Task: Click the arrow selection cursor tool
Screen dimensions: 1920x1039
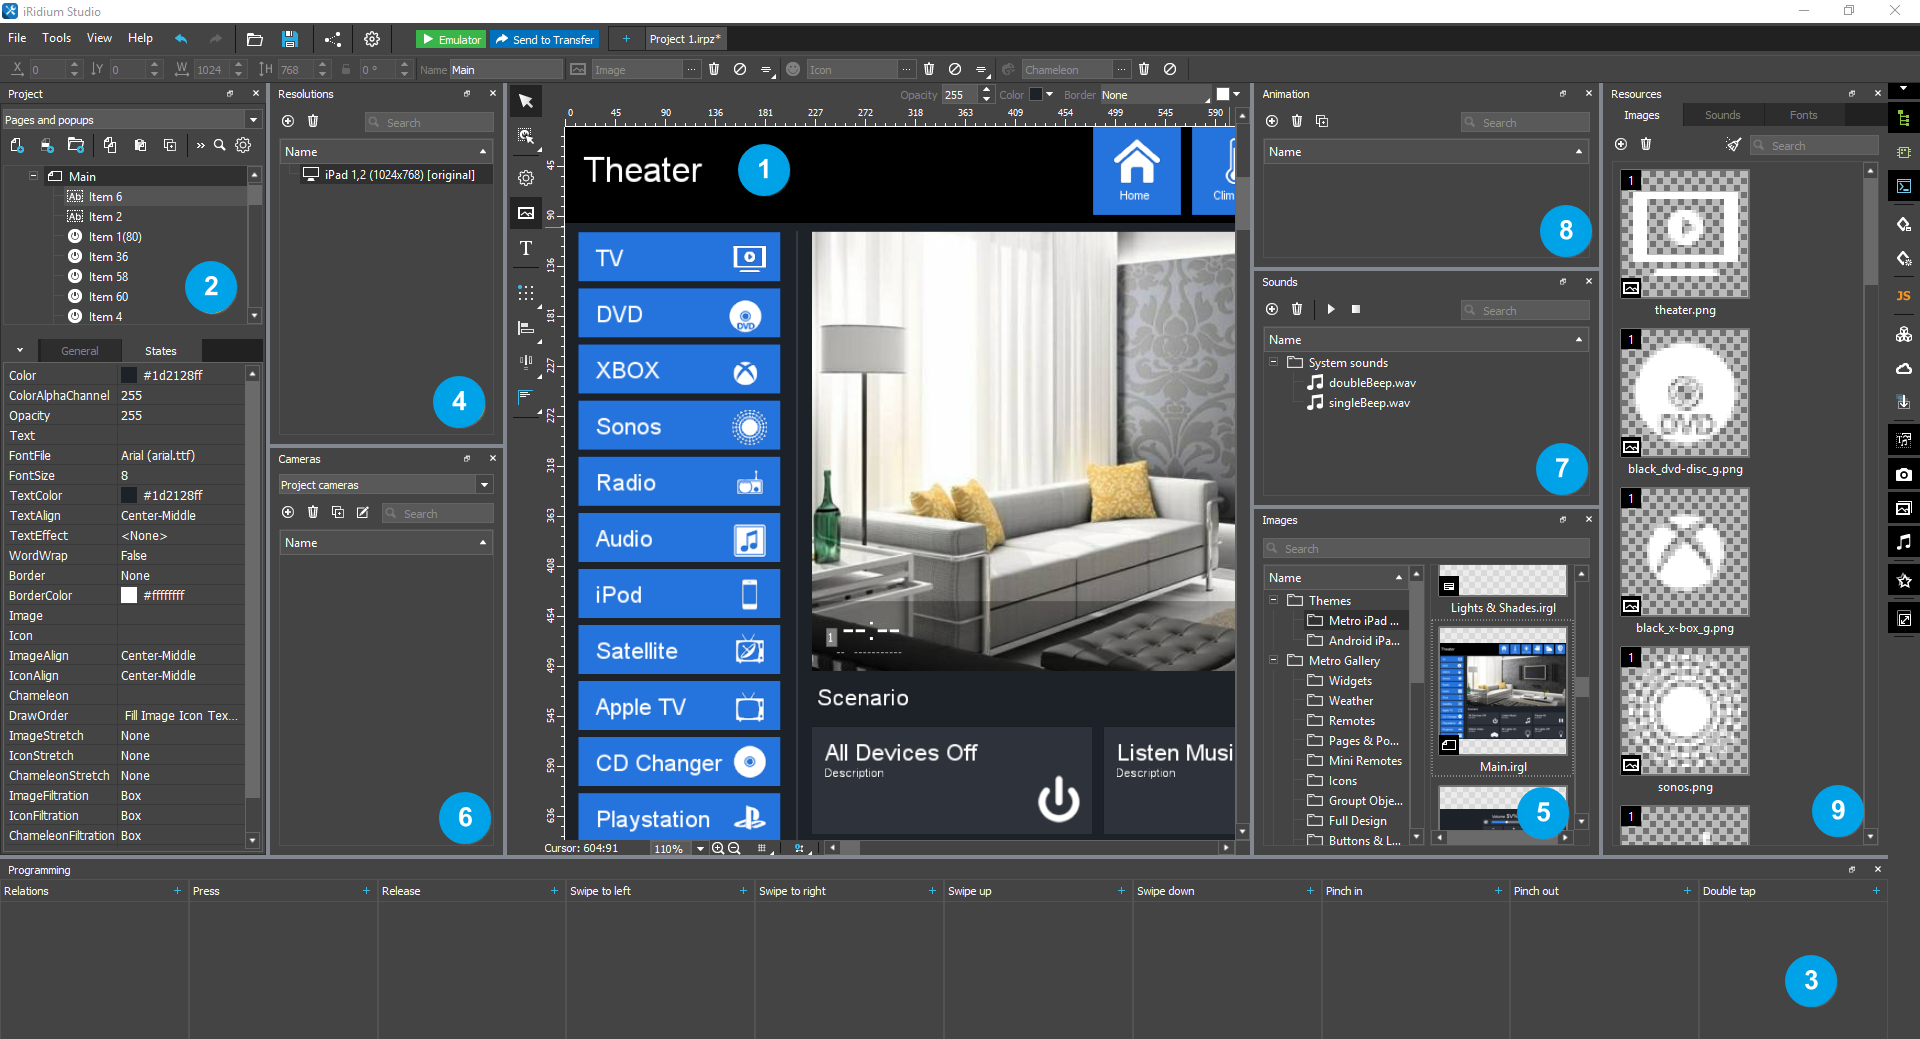Action: point(526,101)
